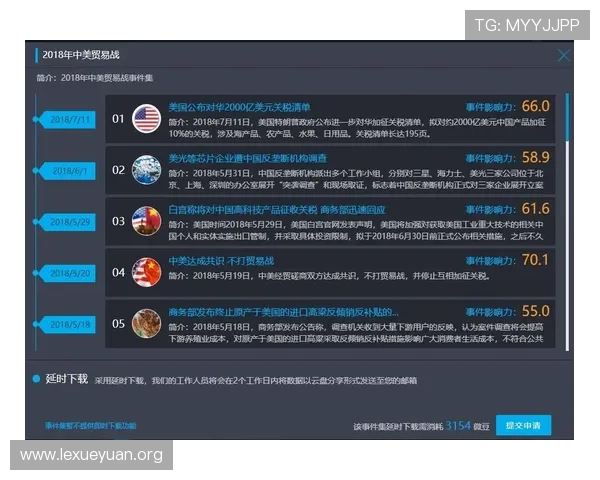Click the impact score 70.1
The image size is (600, 480).
pyautogui.click(x=535, y=260)
